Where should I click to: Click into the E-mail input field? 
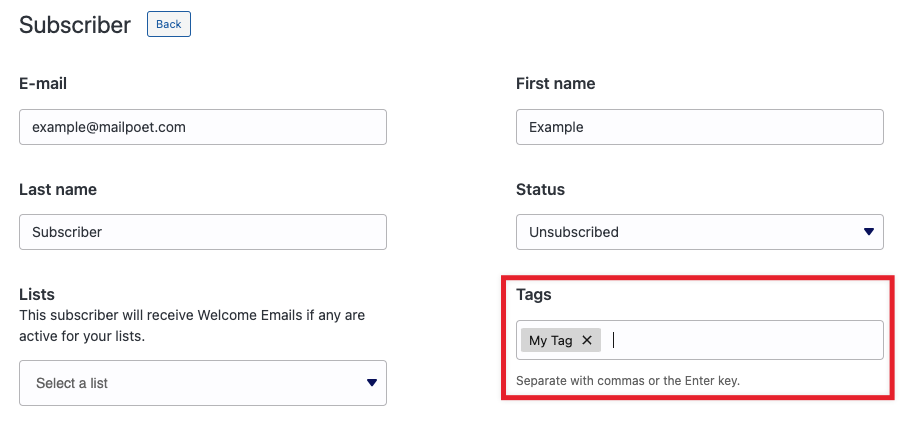pos(202,127)
